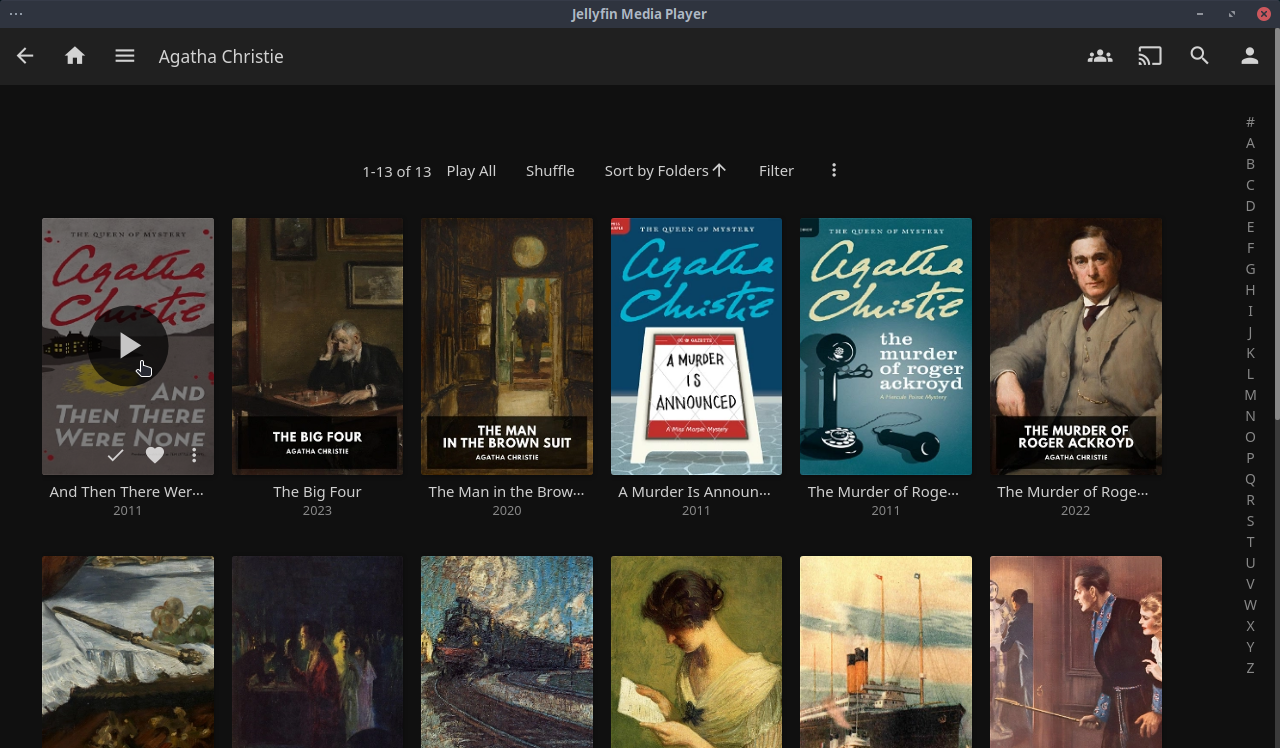Open the SyncPlay group icon

click(x=1100, y=56)
